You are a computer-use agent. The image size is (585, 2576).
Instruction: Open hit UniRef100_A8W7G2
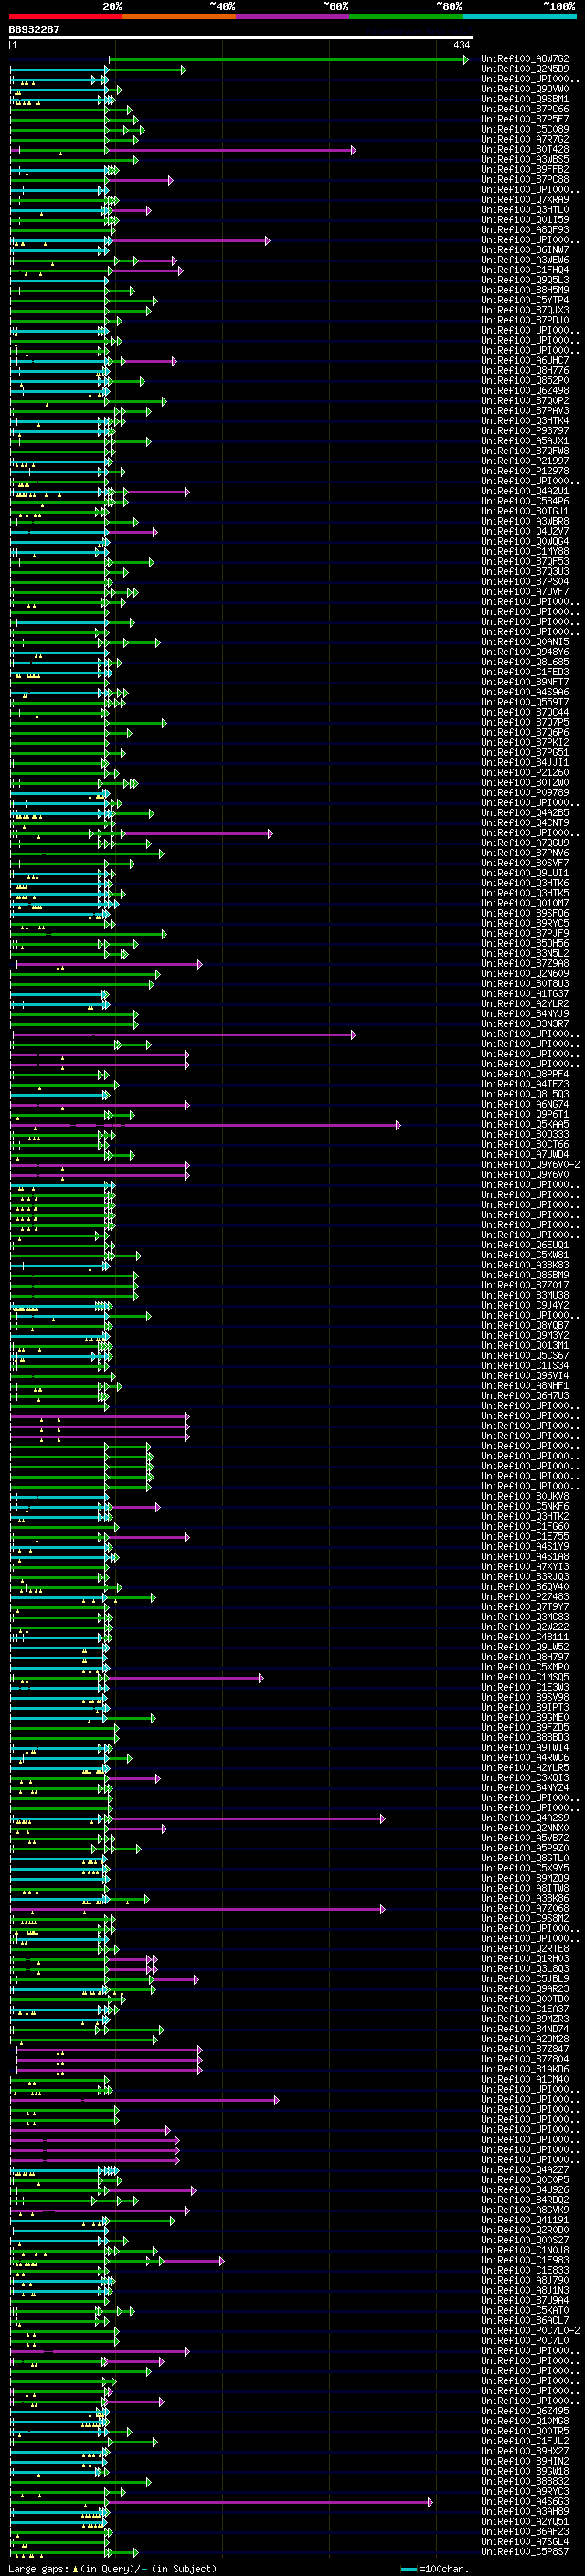(x=525, y=59)
